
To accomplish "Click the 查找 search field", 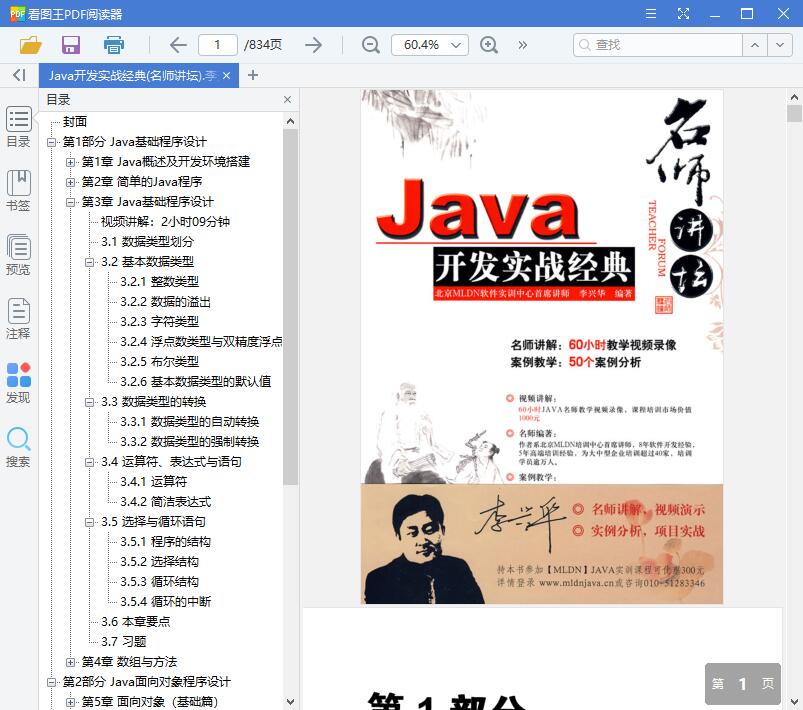I will click(x=658, y=45).
